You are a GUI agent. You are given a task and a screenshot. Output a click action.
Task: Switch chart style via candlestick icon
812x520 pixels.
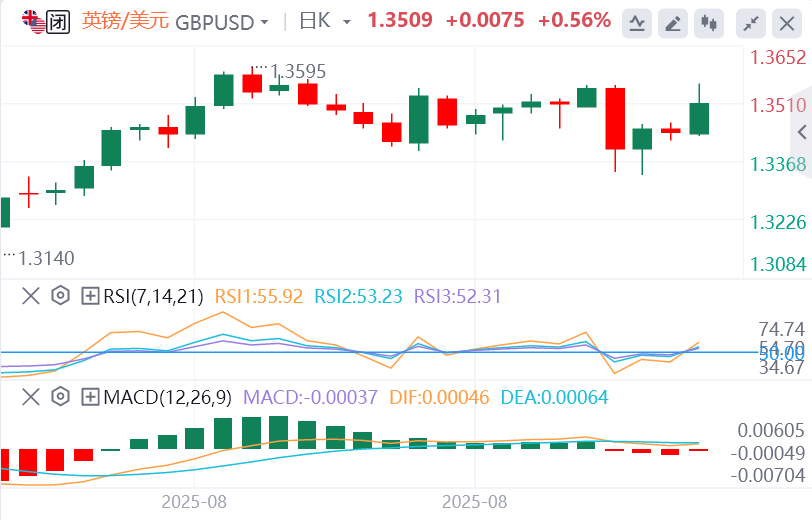click(x=709, y=23)
